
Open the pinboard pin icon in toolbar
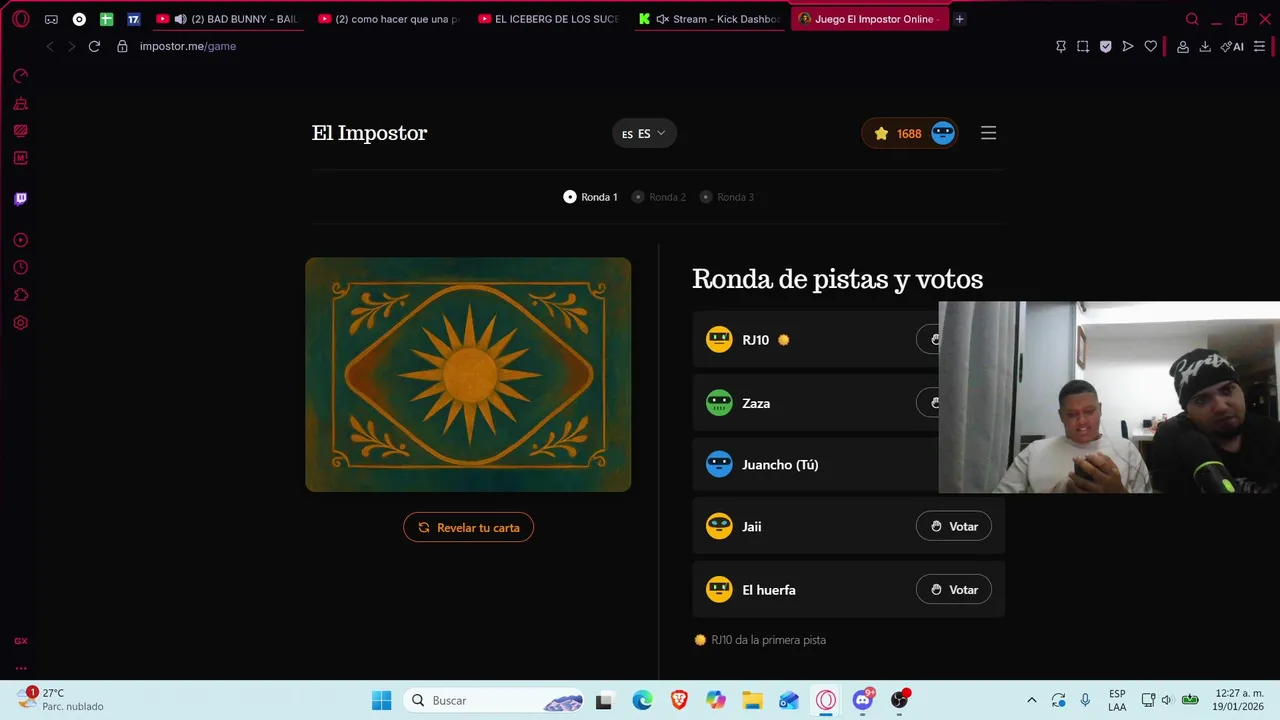coord(1061,46)
